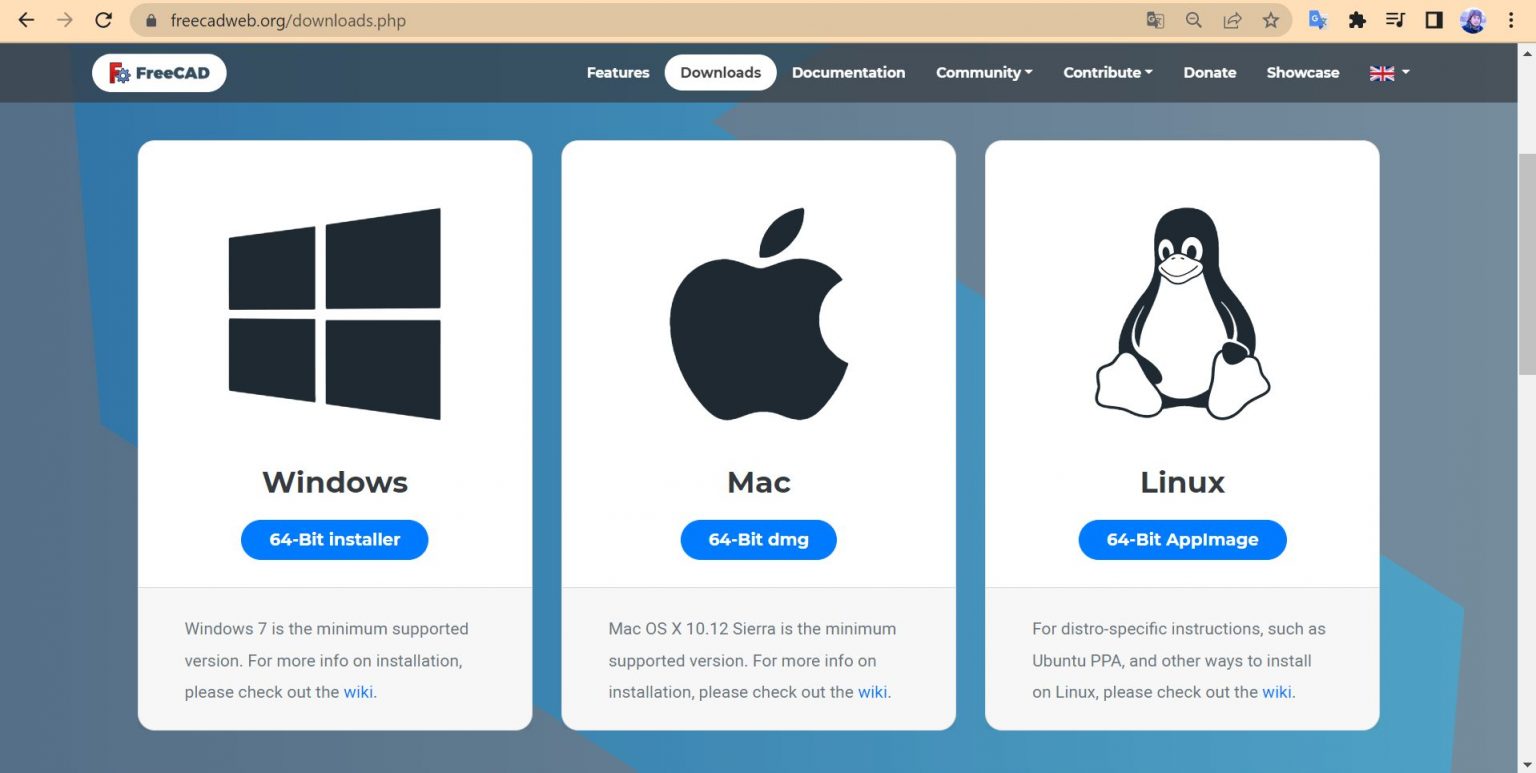Open the Documentation nav item
Screen dimensions: 1536x773
click(x=848, y=73)
